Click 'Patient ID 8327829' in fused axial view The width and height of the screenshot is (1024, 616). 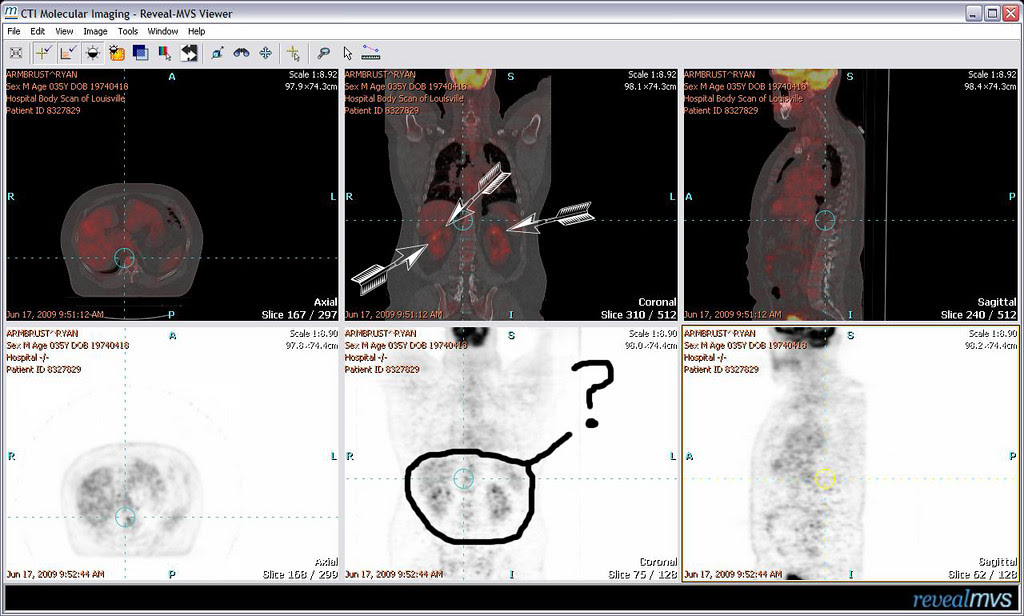pyautogui.click(x=43, y=110)
